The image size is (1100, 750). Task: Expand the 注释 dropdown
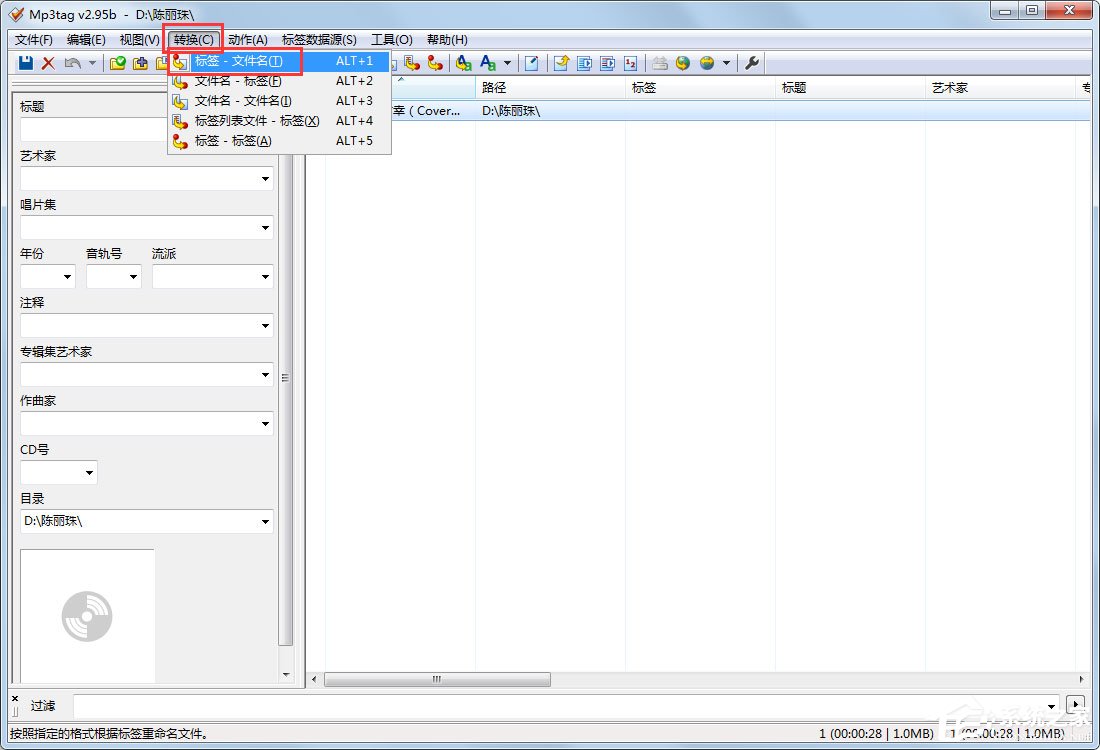tap(265, 326)
